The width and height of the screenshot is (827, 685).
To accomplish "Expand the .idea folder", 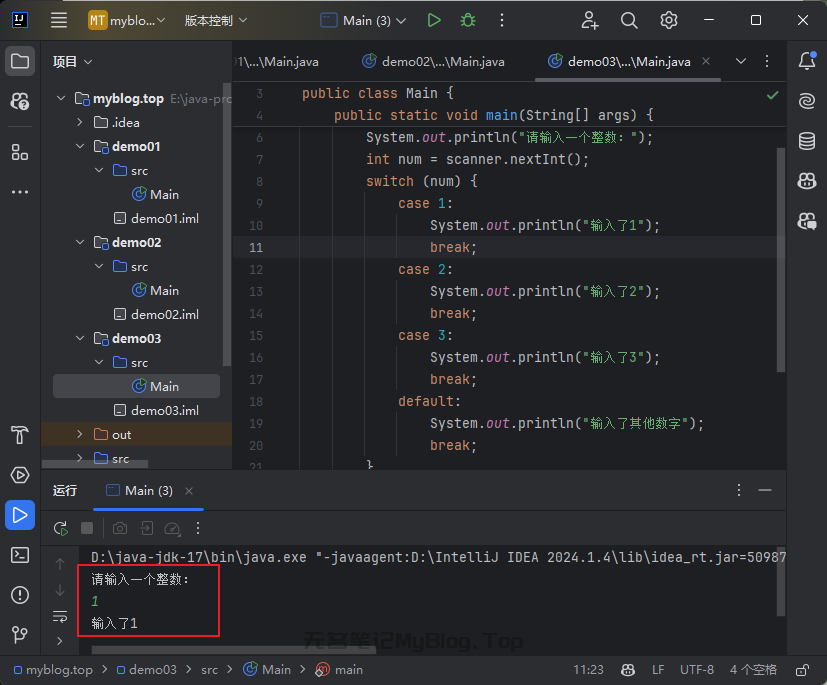I will (80, 122).
